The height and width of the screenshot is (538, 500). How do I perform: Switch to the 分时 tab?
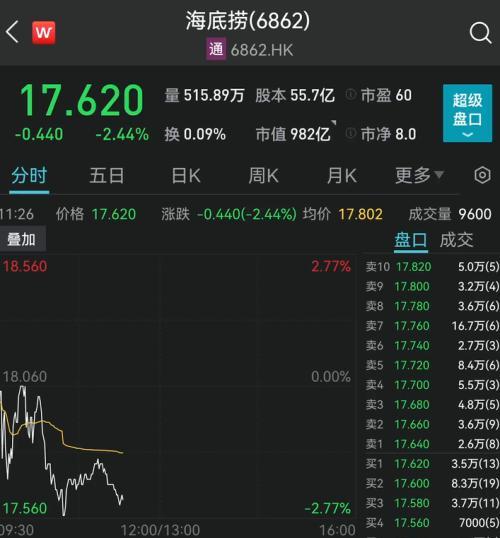pyautogui.click(x=29, y=176)
